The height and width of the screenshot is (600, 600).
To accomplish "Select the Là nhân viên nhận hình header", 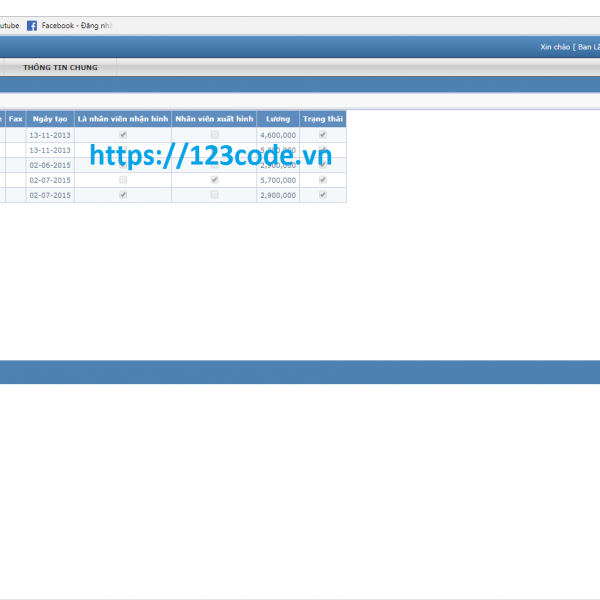I will [123, 118].
